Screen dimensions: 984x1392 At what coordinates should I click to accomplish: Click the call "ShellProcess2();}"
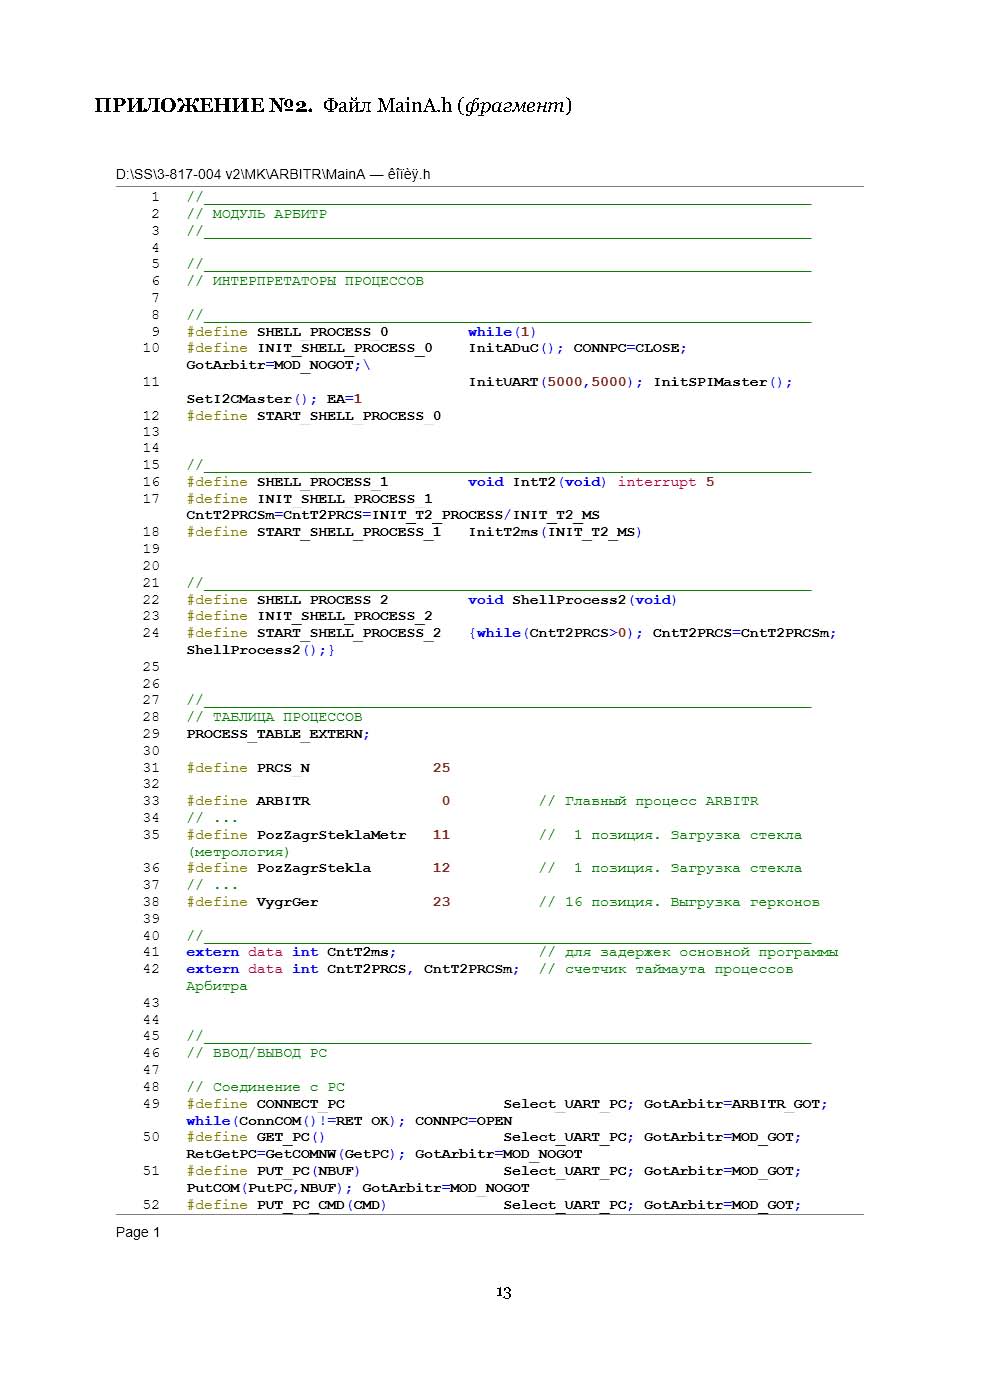[x=261, y=650]
